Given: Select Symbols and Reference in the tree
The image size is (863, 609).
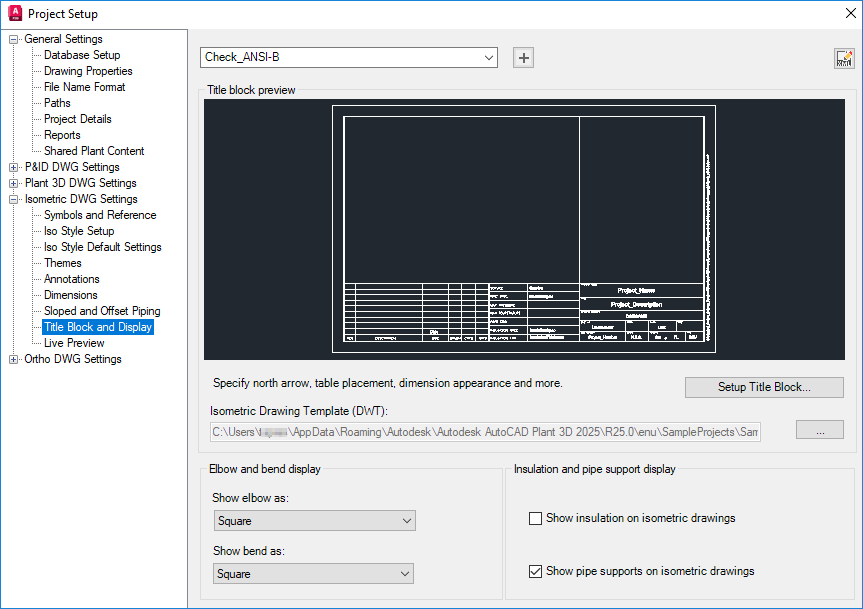Looking at the screenshot, I should click(x=100, y=215).
